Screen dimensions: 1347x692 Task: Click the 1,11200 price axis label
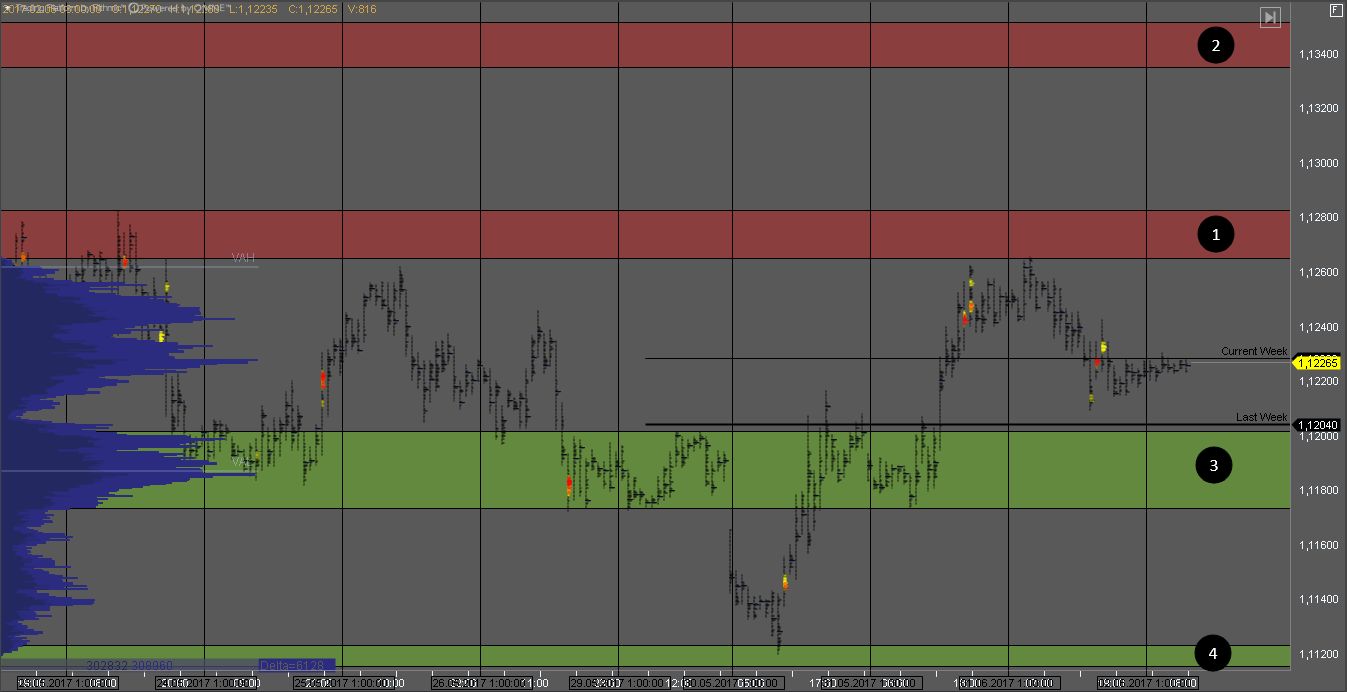(x=1320, y=654)
